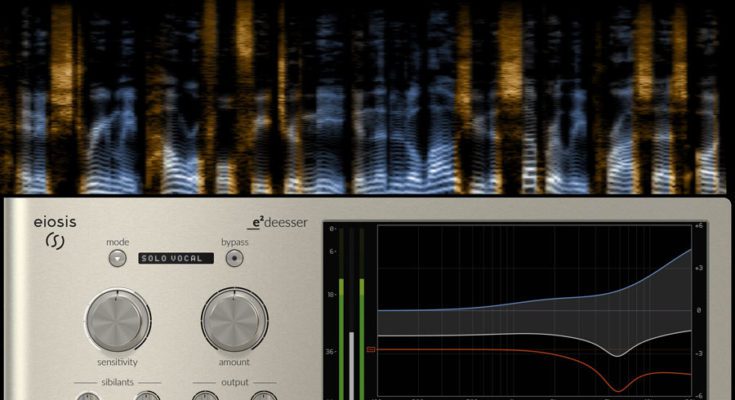Click the dip in the orange curve

tap(616, 388)
